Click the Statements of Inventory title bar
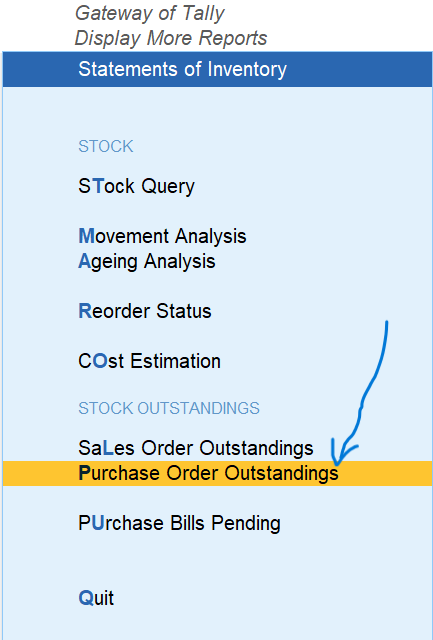The width and height of the screenshot is (433, 640). click(217, 69)
